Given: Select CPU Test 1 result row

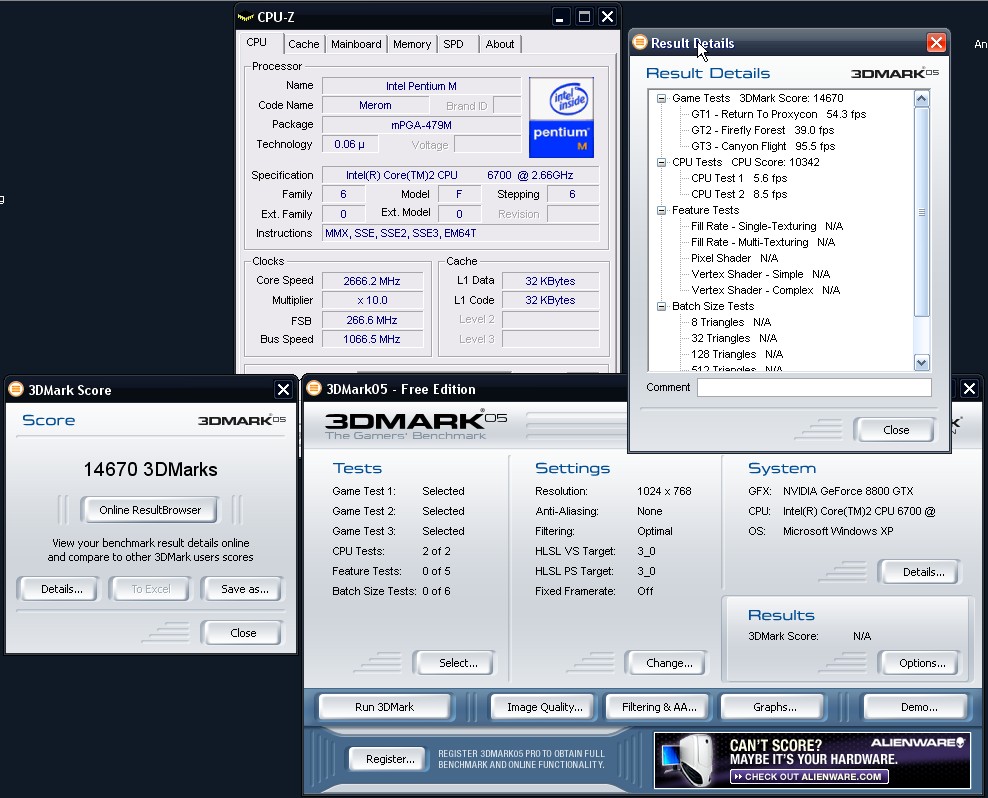Looking at the screenshot, I should coord(738,178).
